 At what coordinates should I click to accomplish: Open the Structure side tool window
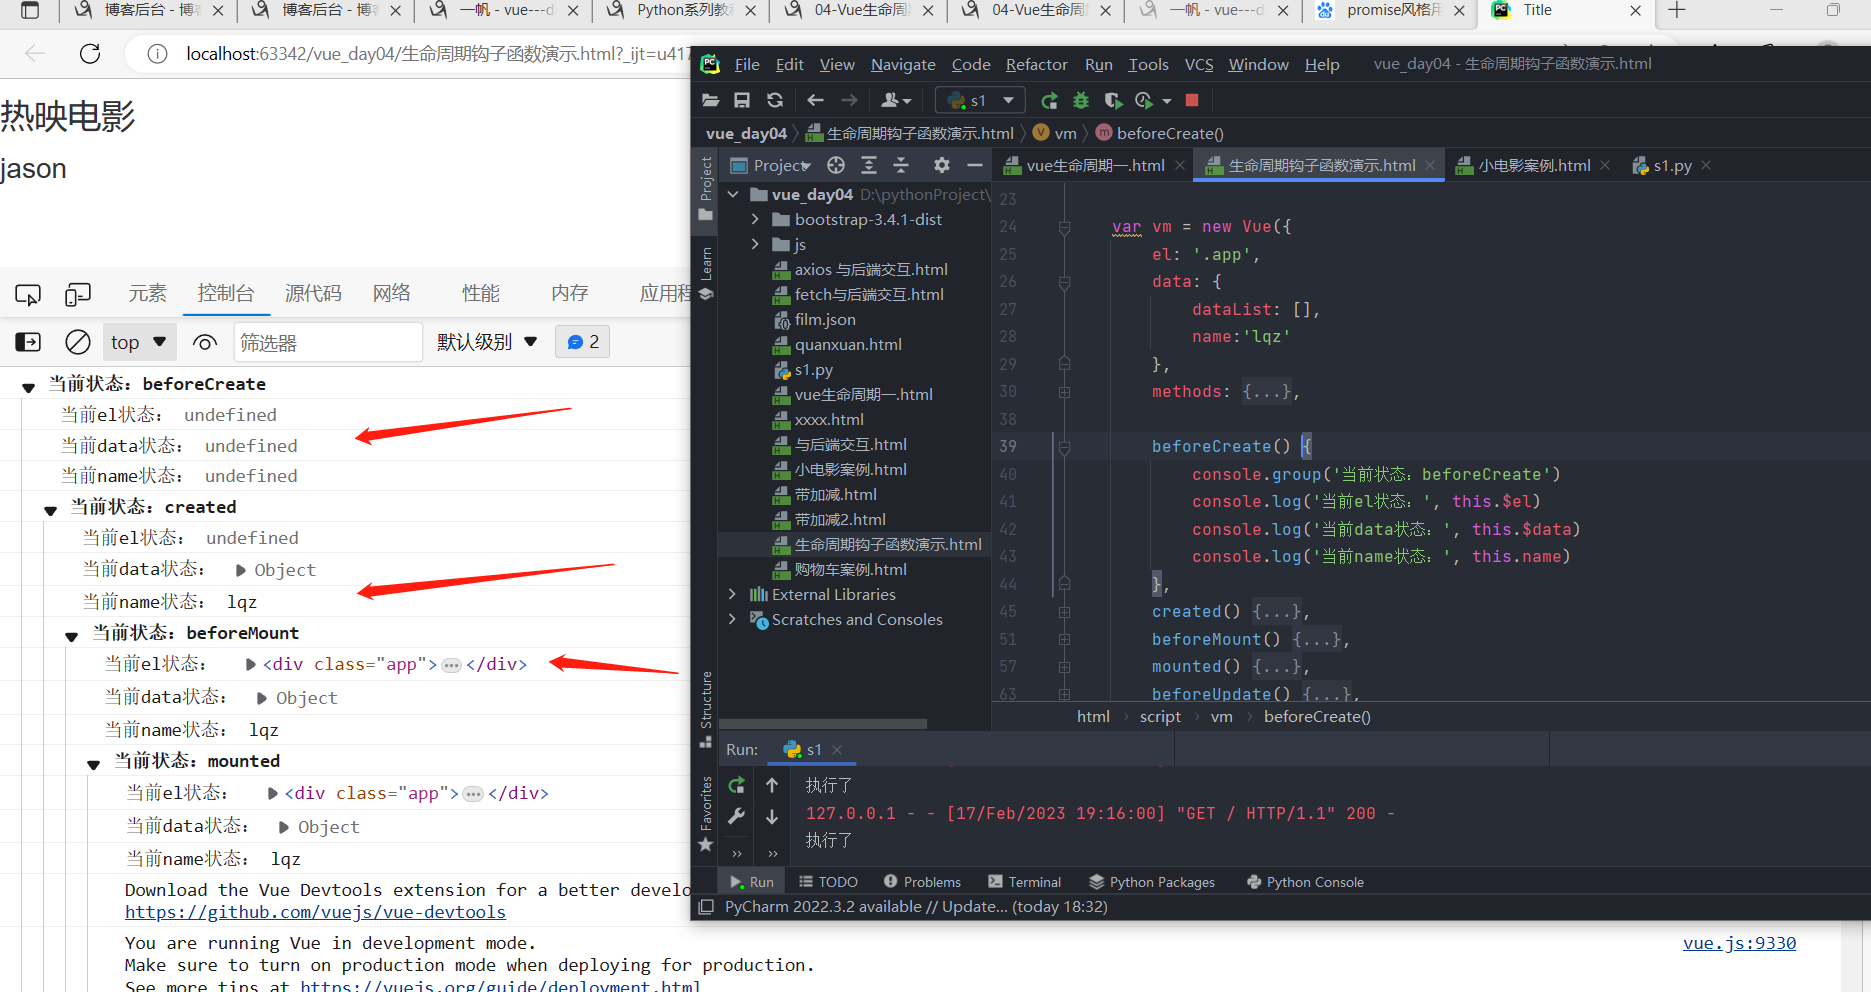pos(706,708)
